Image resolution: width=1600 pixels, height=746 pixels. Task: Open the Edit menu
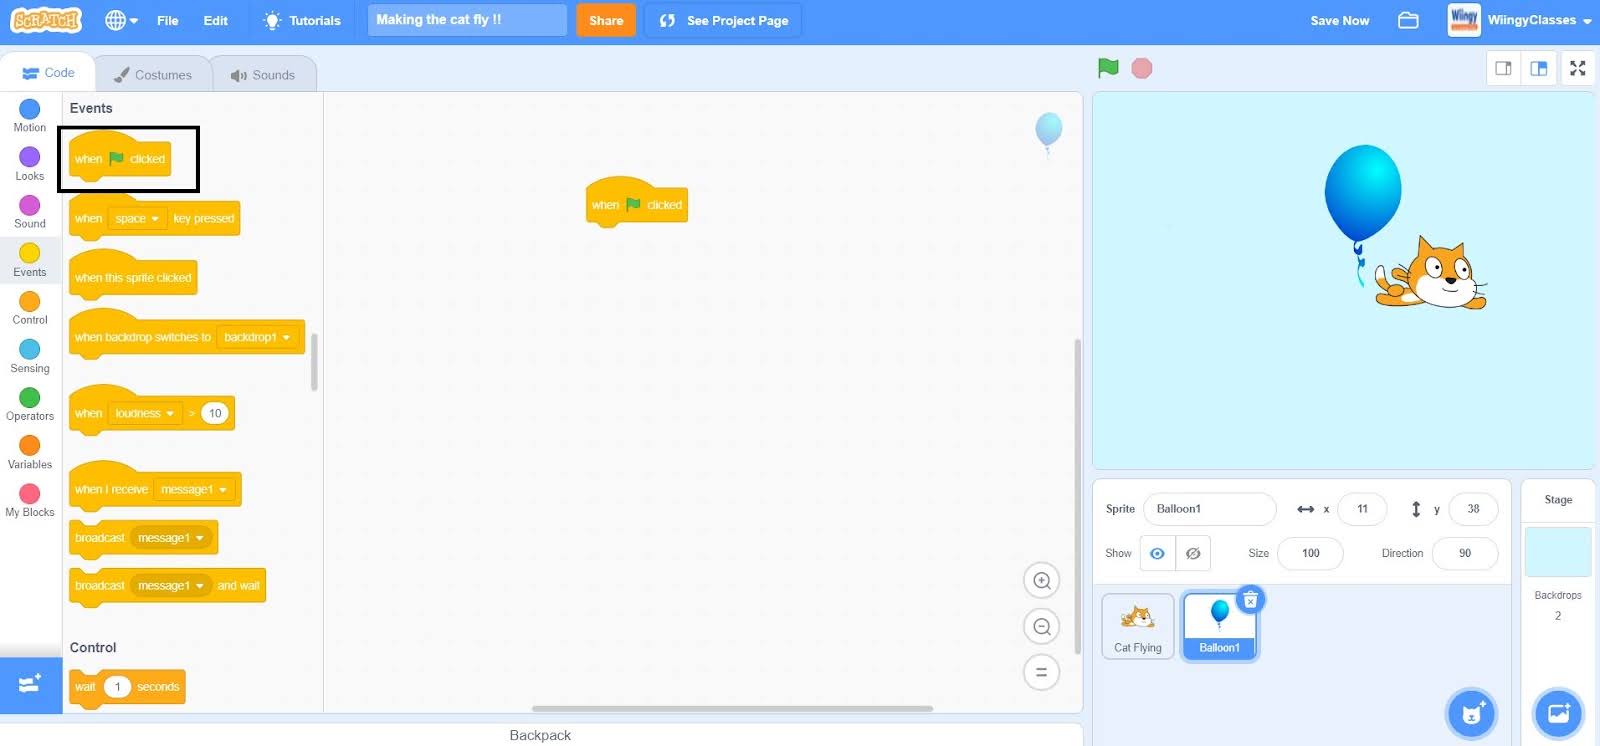click(216, 20)
